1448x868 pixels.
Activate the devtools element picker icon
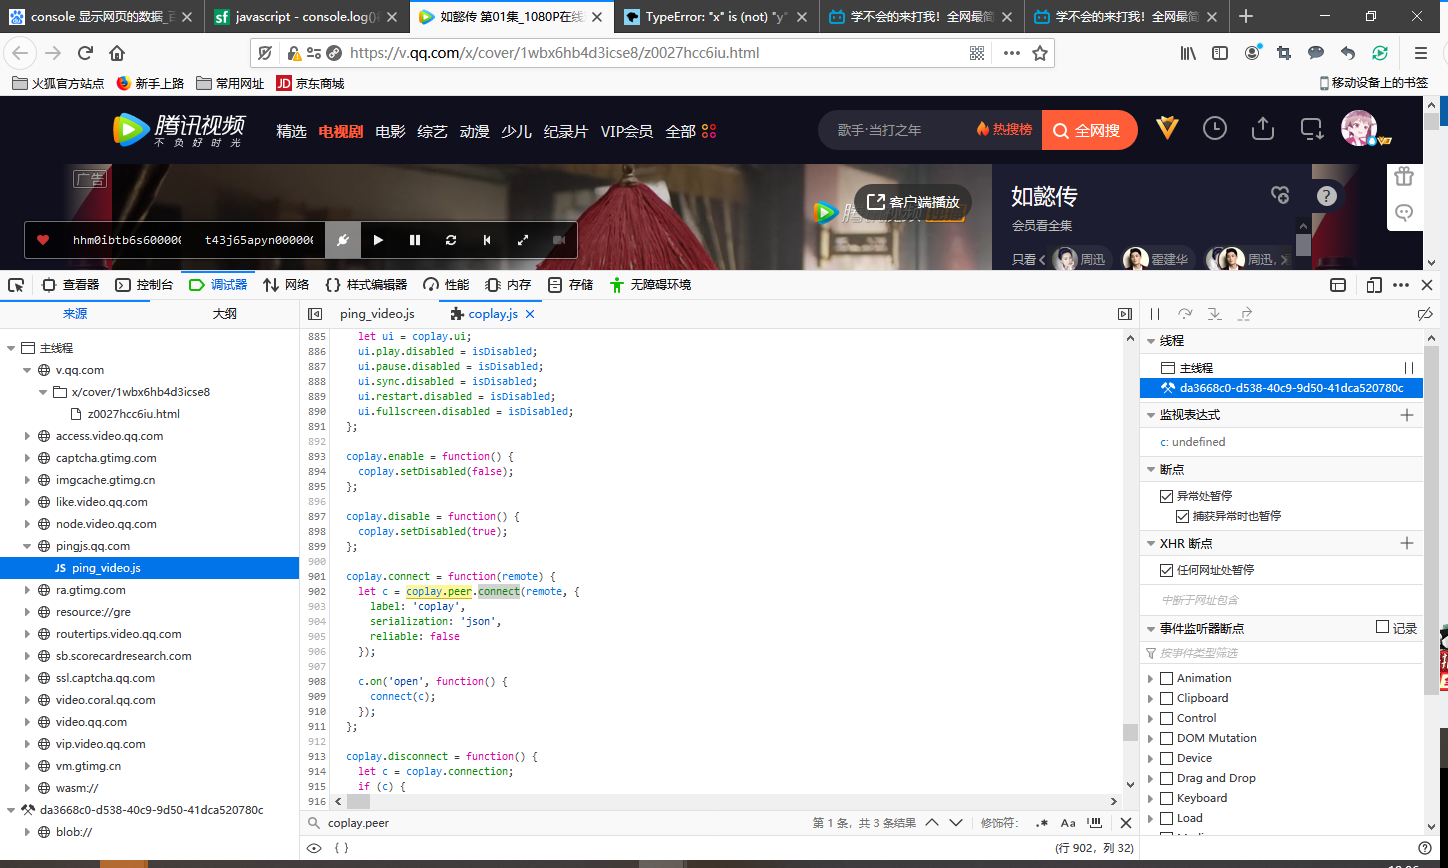pos(16,285)
